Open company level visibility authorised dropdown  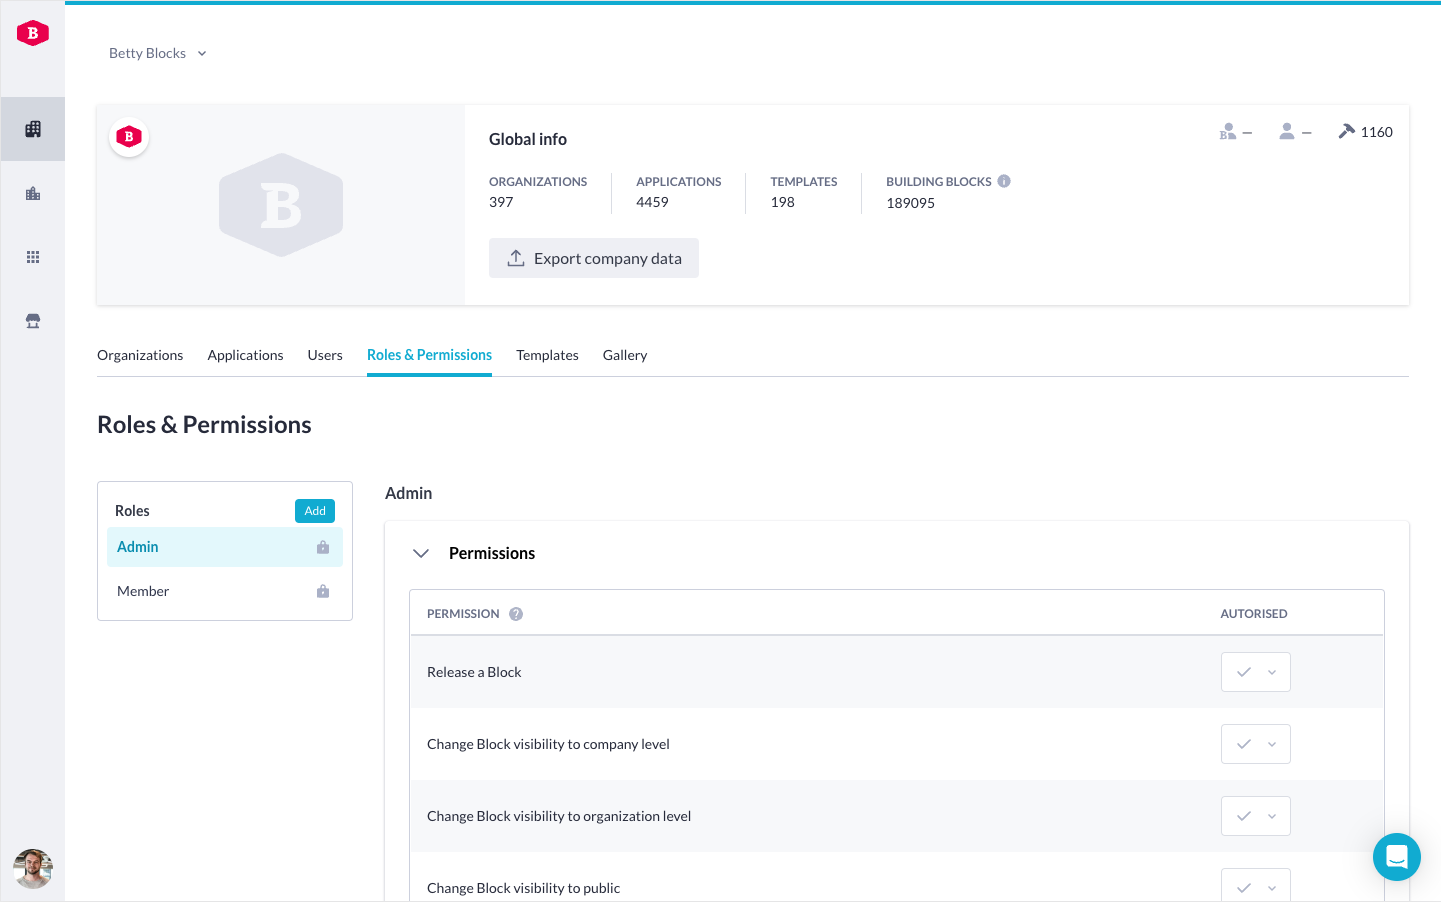click(x=1256, y=744)
